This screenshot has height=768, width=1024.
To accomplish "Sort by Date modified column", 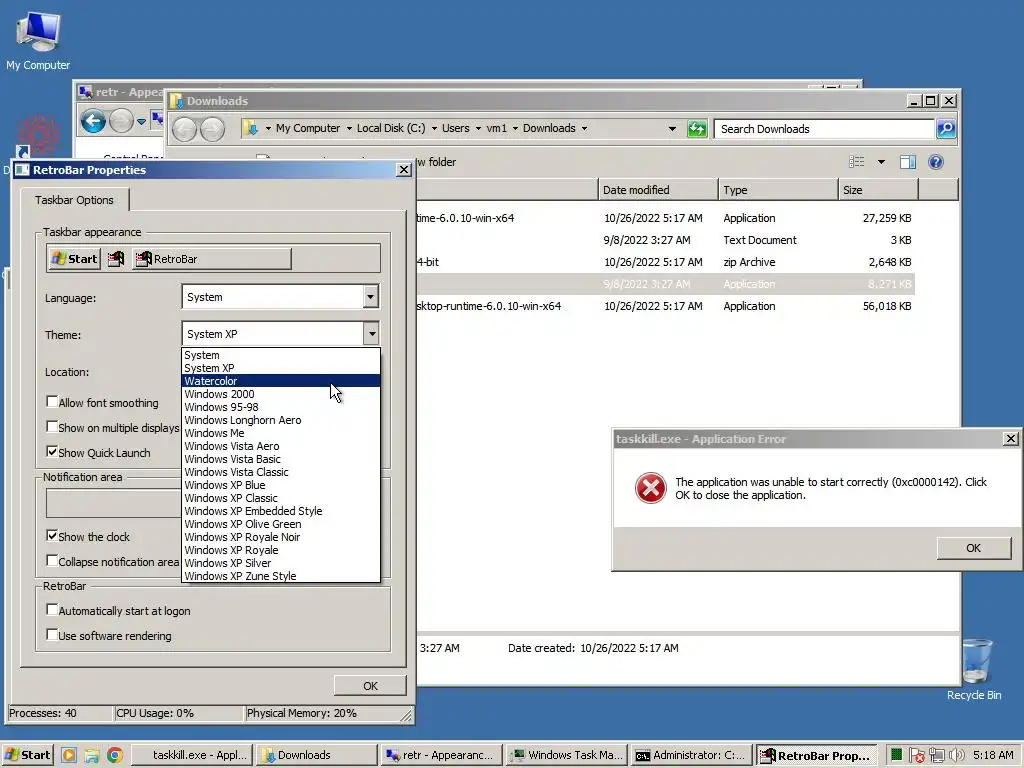I will point(658,190).
